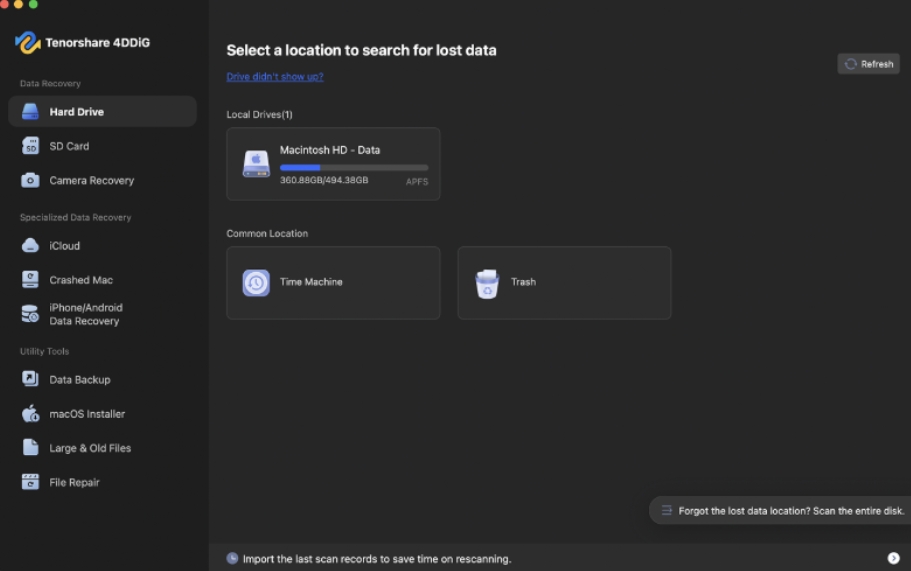Viewport: 911px width, 571px height.
Task: Open Large & Old Files utility
Action: pyautogui.click(x=102, y=448)
